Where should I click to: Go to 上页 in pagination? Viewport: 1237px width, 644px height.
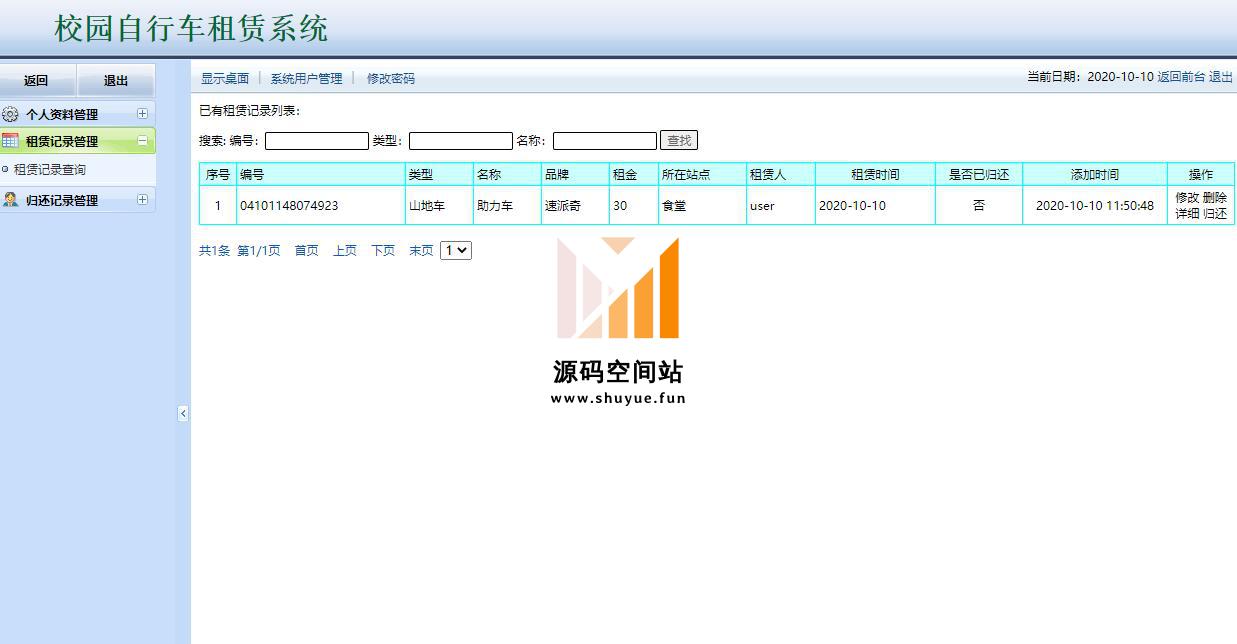(345, 251)
